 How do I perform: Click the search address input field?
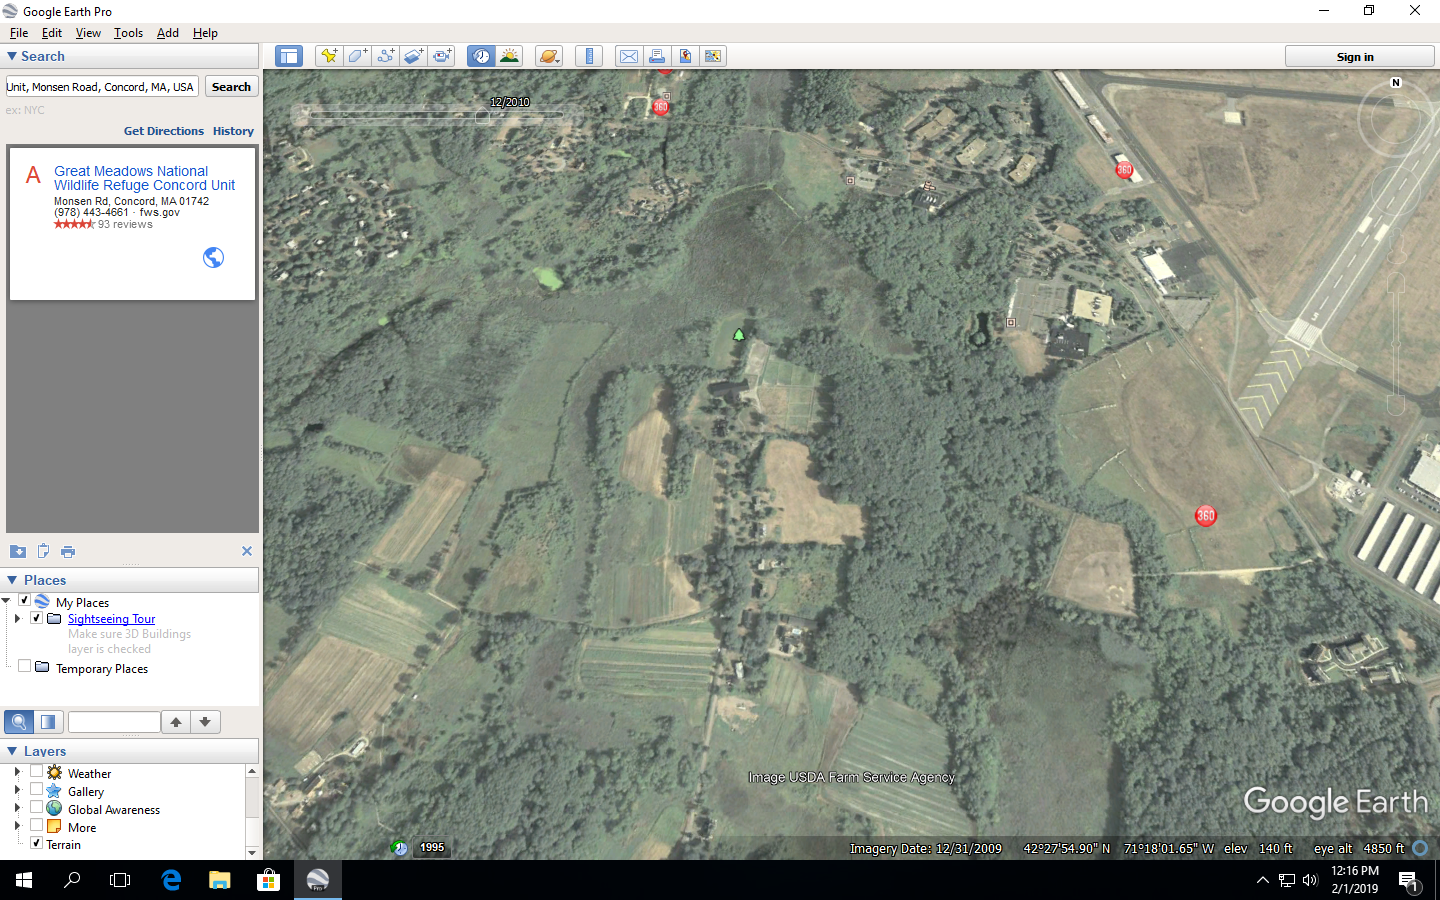click(x=102, y=87)
